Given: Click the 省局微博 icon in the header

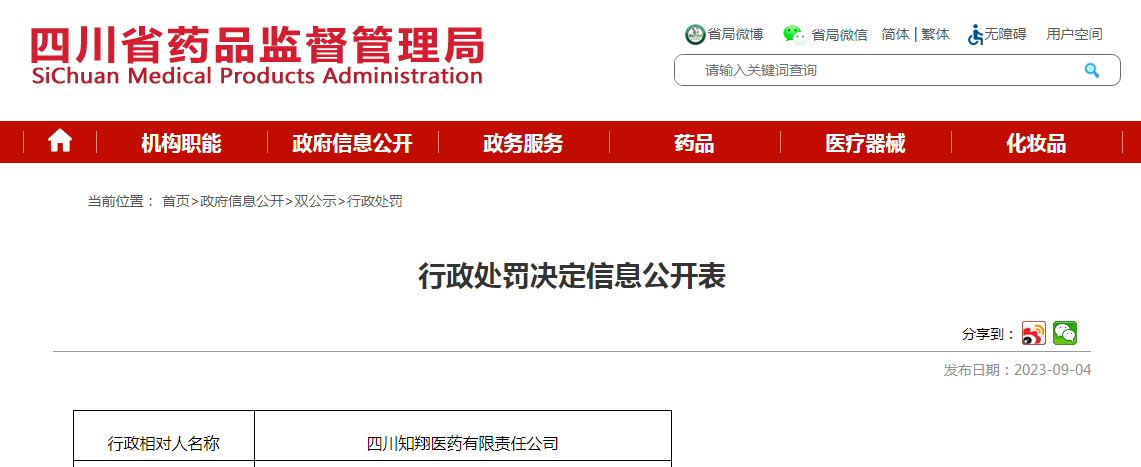Looking at the screenshot, I should [x=695, y=34].
